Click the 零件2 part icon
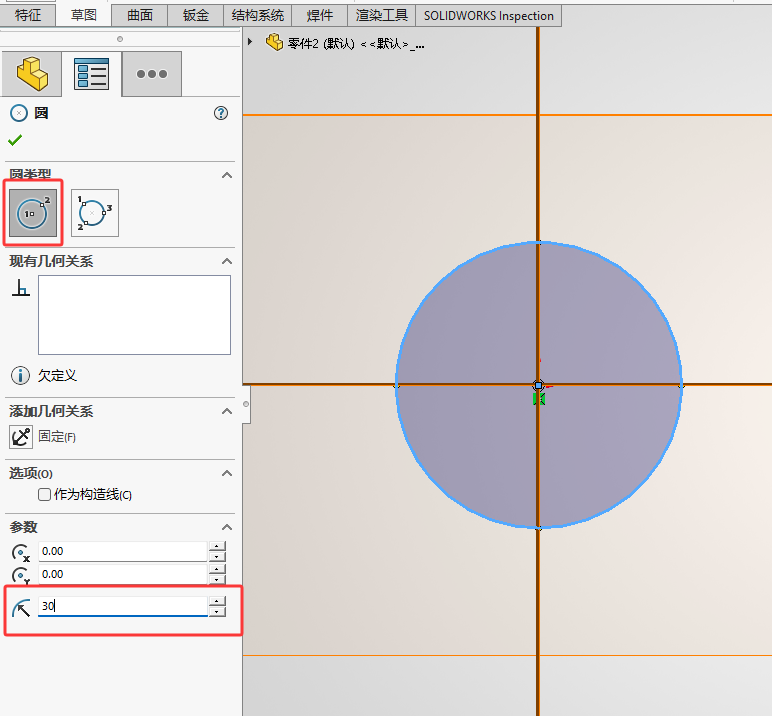The height and width of the screenshot is (716, 772). tap(274, 42)
